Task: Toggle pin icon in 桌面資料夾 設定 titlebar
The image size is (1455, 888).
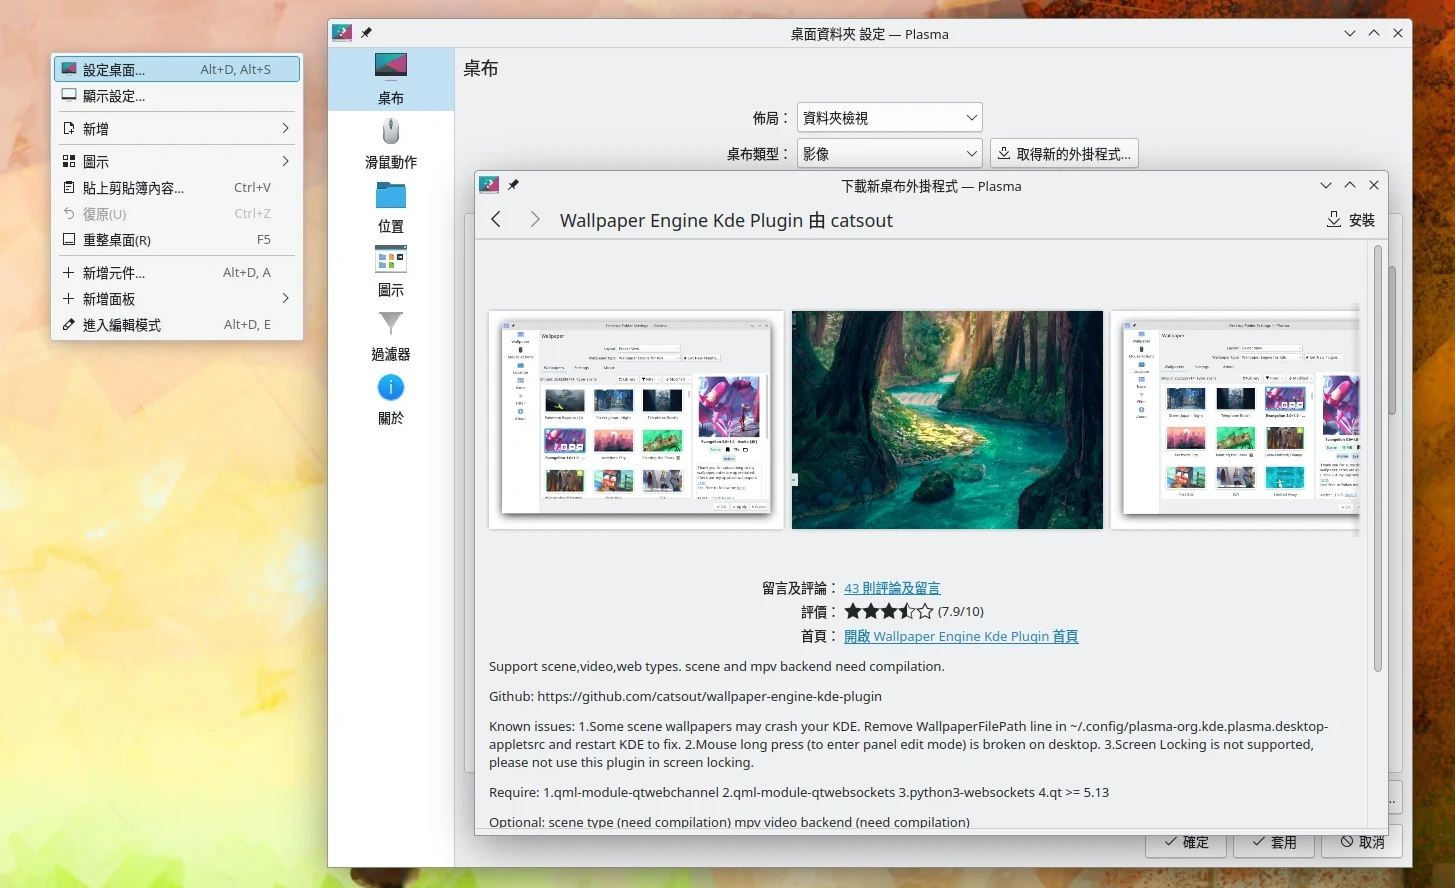Action: coord(366,33)
